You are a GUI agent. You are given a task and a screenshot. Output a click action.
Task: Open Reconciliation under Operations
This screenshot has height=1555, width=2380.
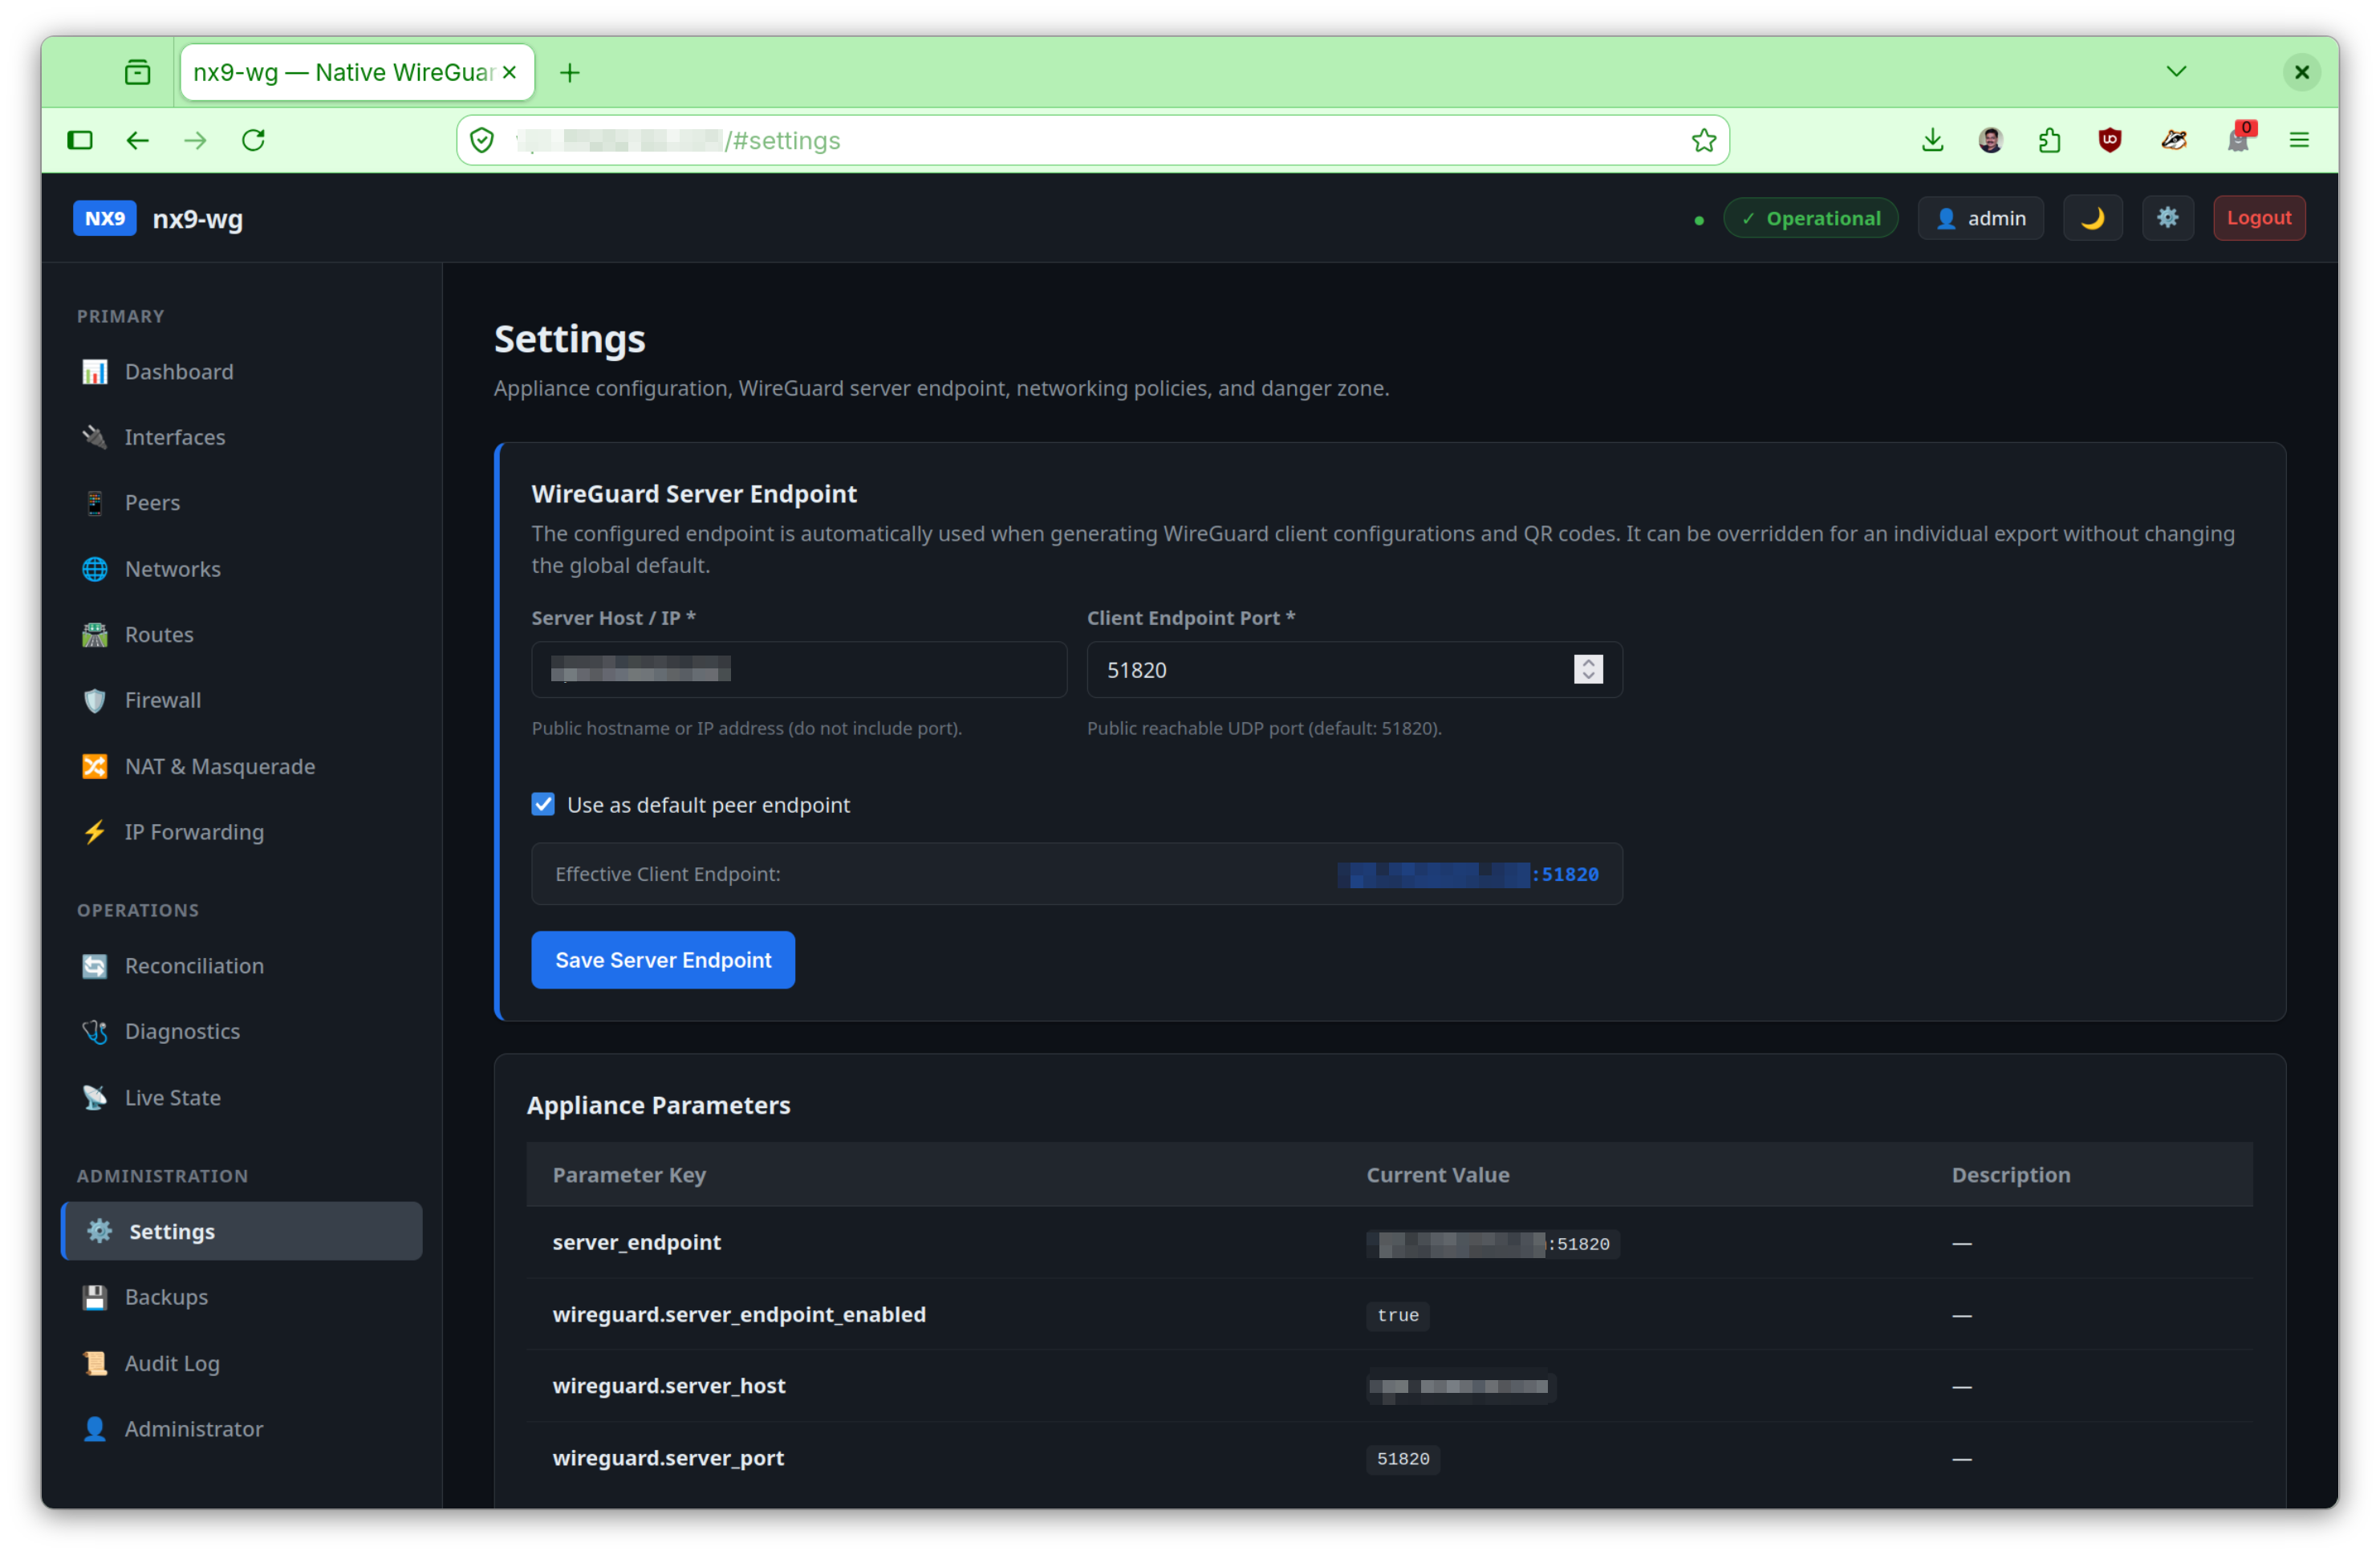241,966
